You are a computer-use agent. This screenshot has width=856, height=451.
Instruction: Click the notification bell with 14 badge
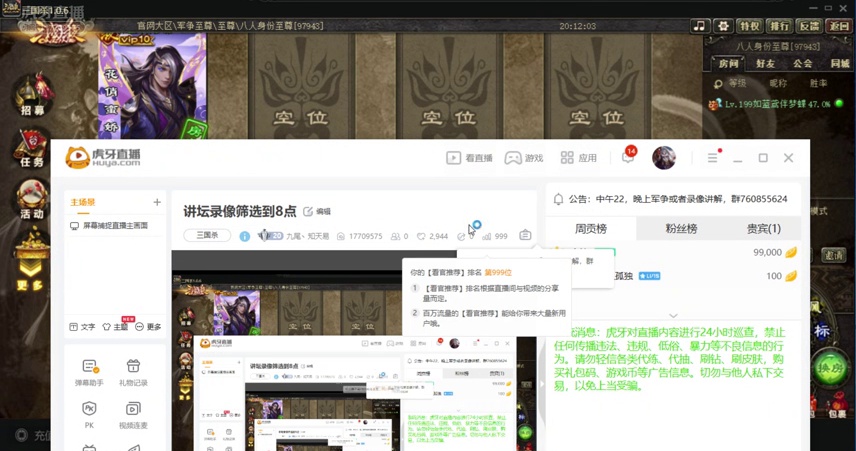click(628, 158)
